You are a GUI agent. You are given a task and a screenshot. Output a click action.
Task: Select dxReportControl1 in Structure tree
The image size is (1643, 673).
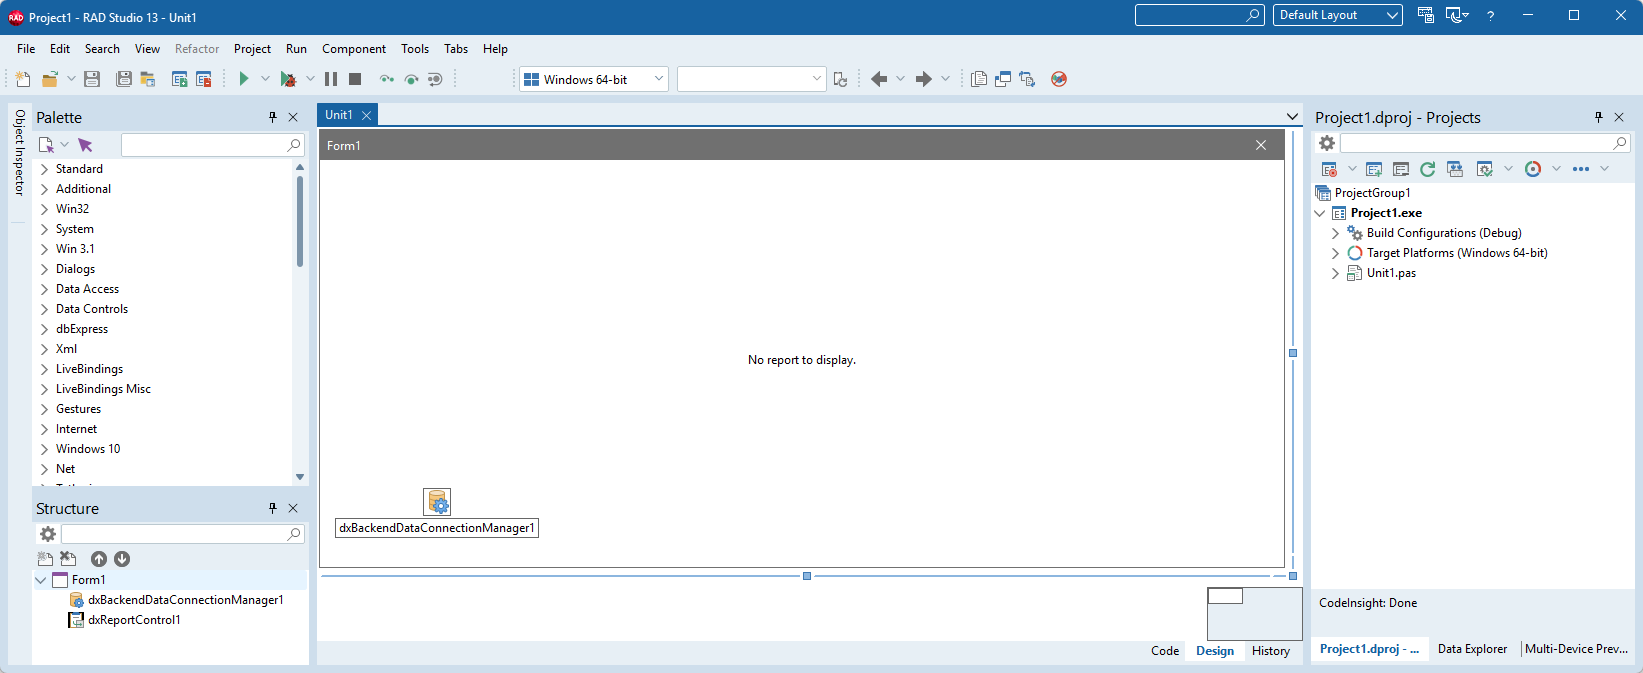point(134,620)
